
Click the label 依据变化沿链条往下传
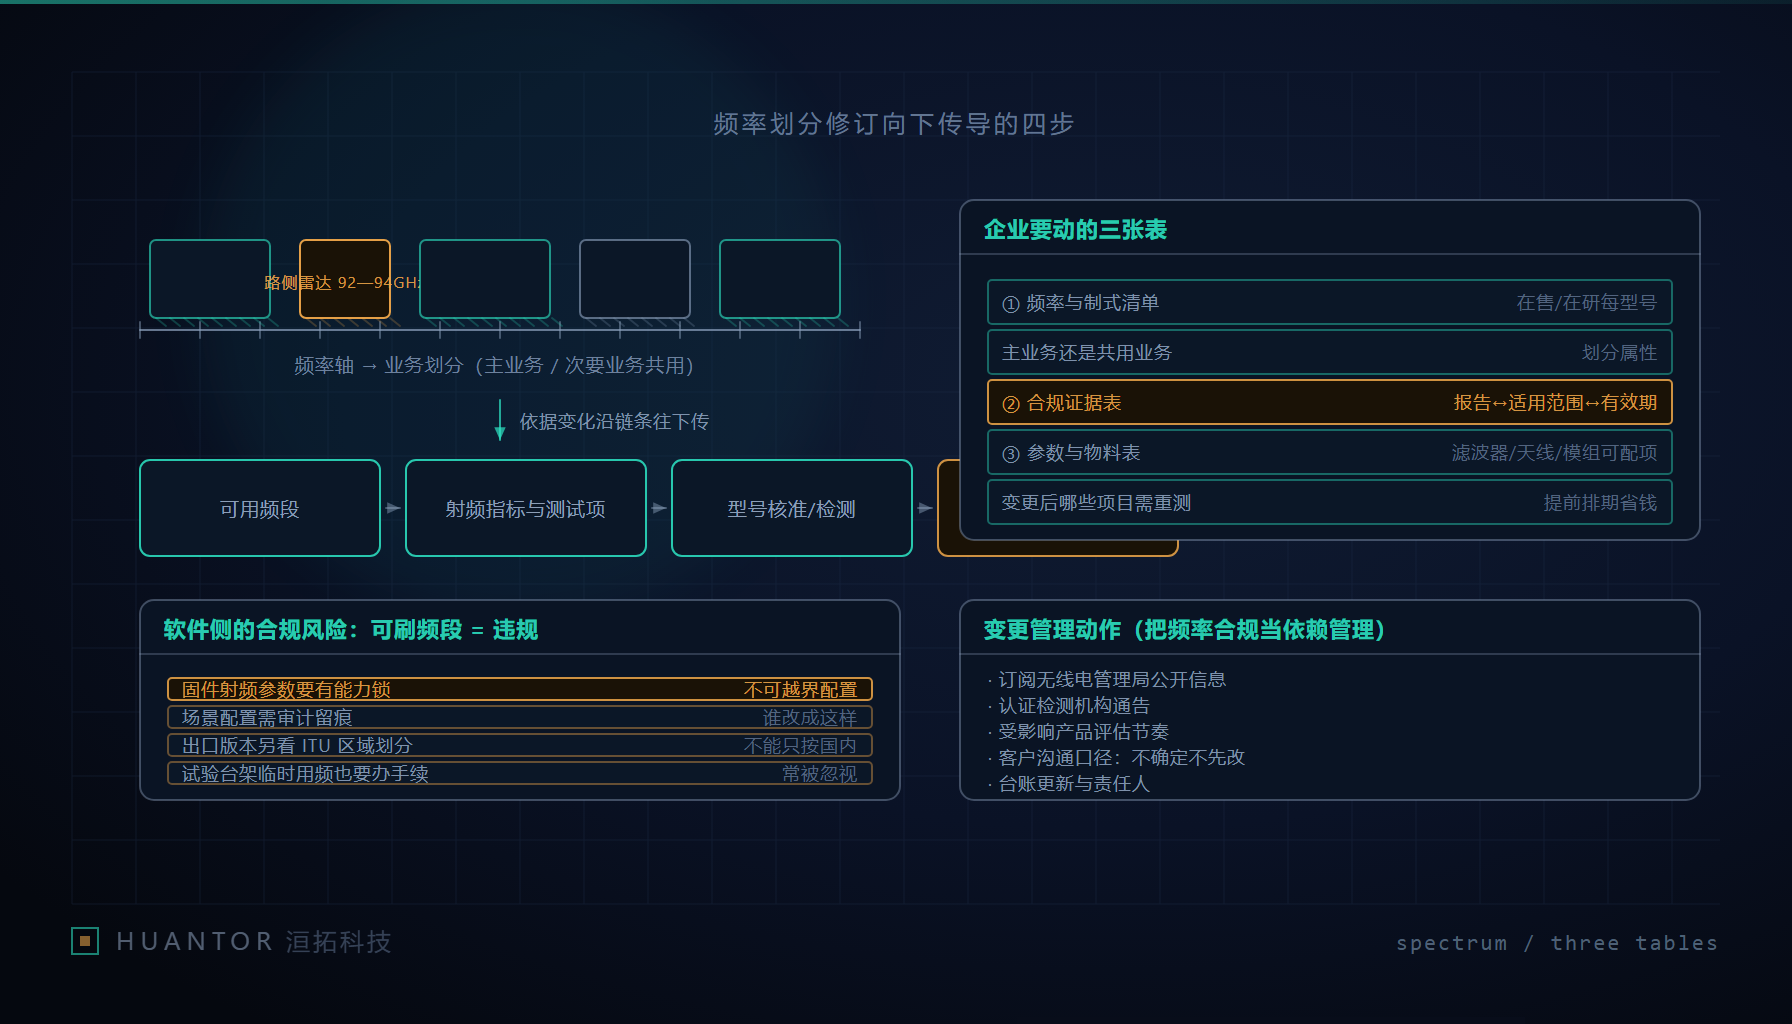pyautogui.click(x=614, y=422)
